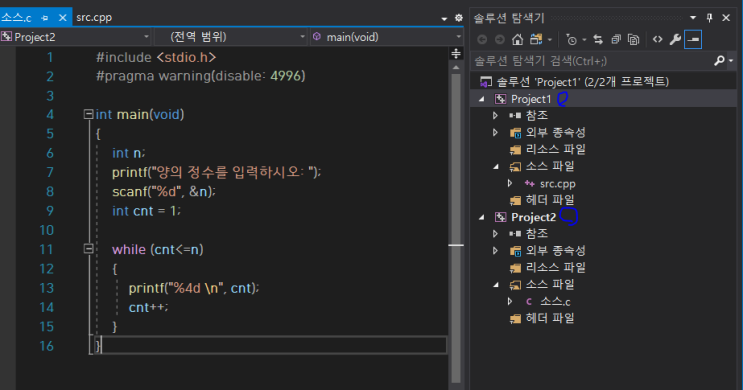Select the Project2 project node
The width and height of the screenshot is (743, 390).
534,217
